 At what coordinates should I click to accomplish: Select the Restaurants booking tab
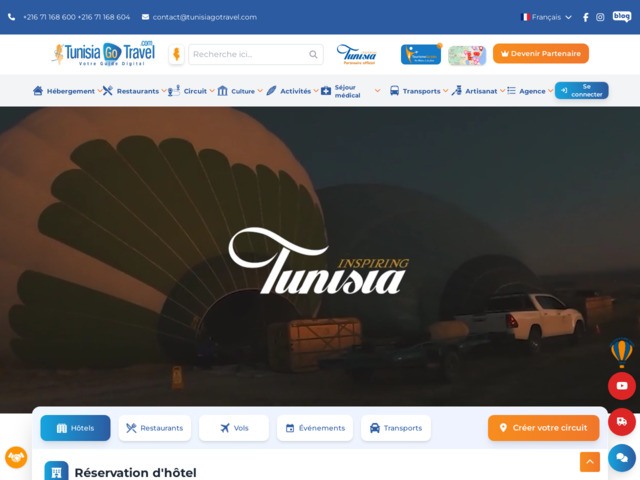pyautogui.click(x=155, y=428)
